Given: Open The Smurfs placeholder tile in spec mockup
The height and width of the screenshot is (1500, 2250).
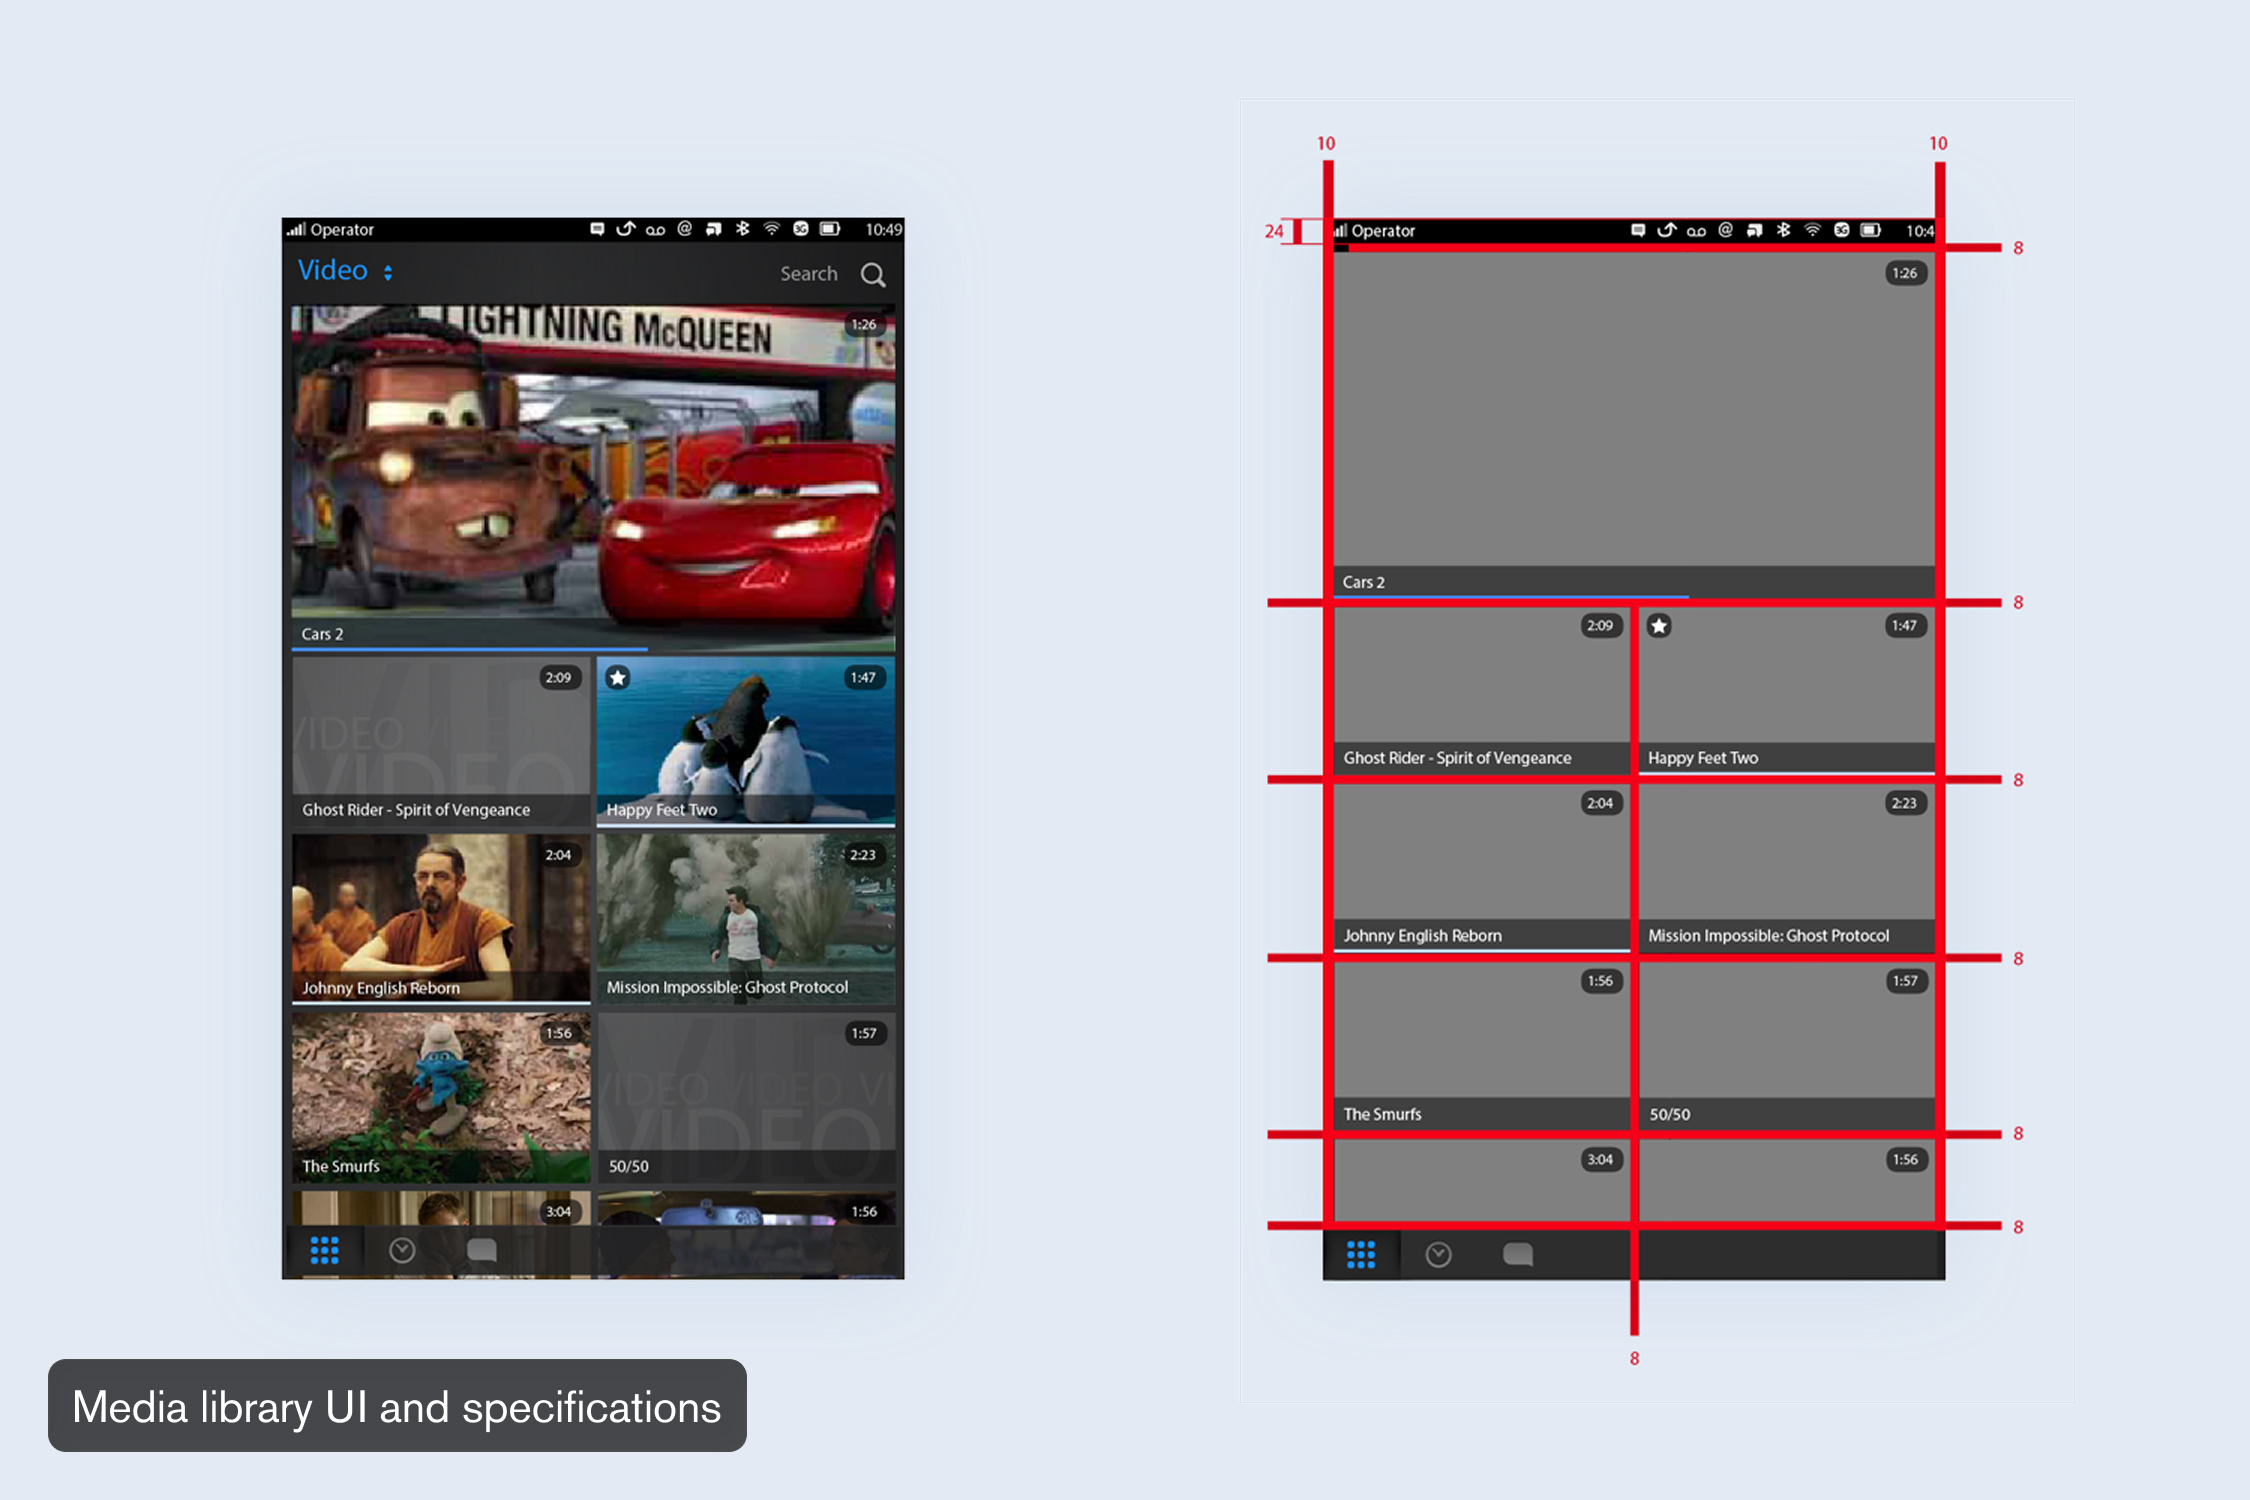Looking at the screenshot, I should (1481, 1046).
